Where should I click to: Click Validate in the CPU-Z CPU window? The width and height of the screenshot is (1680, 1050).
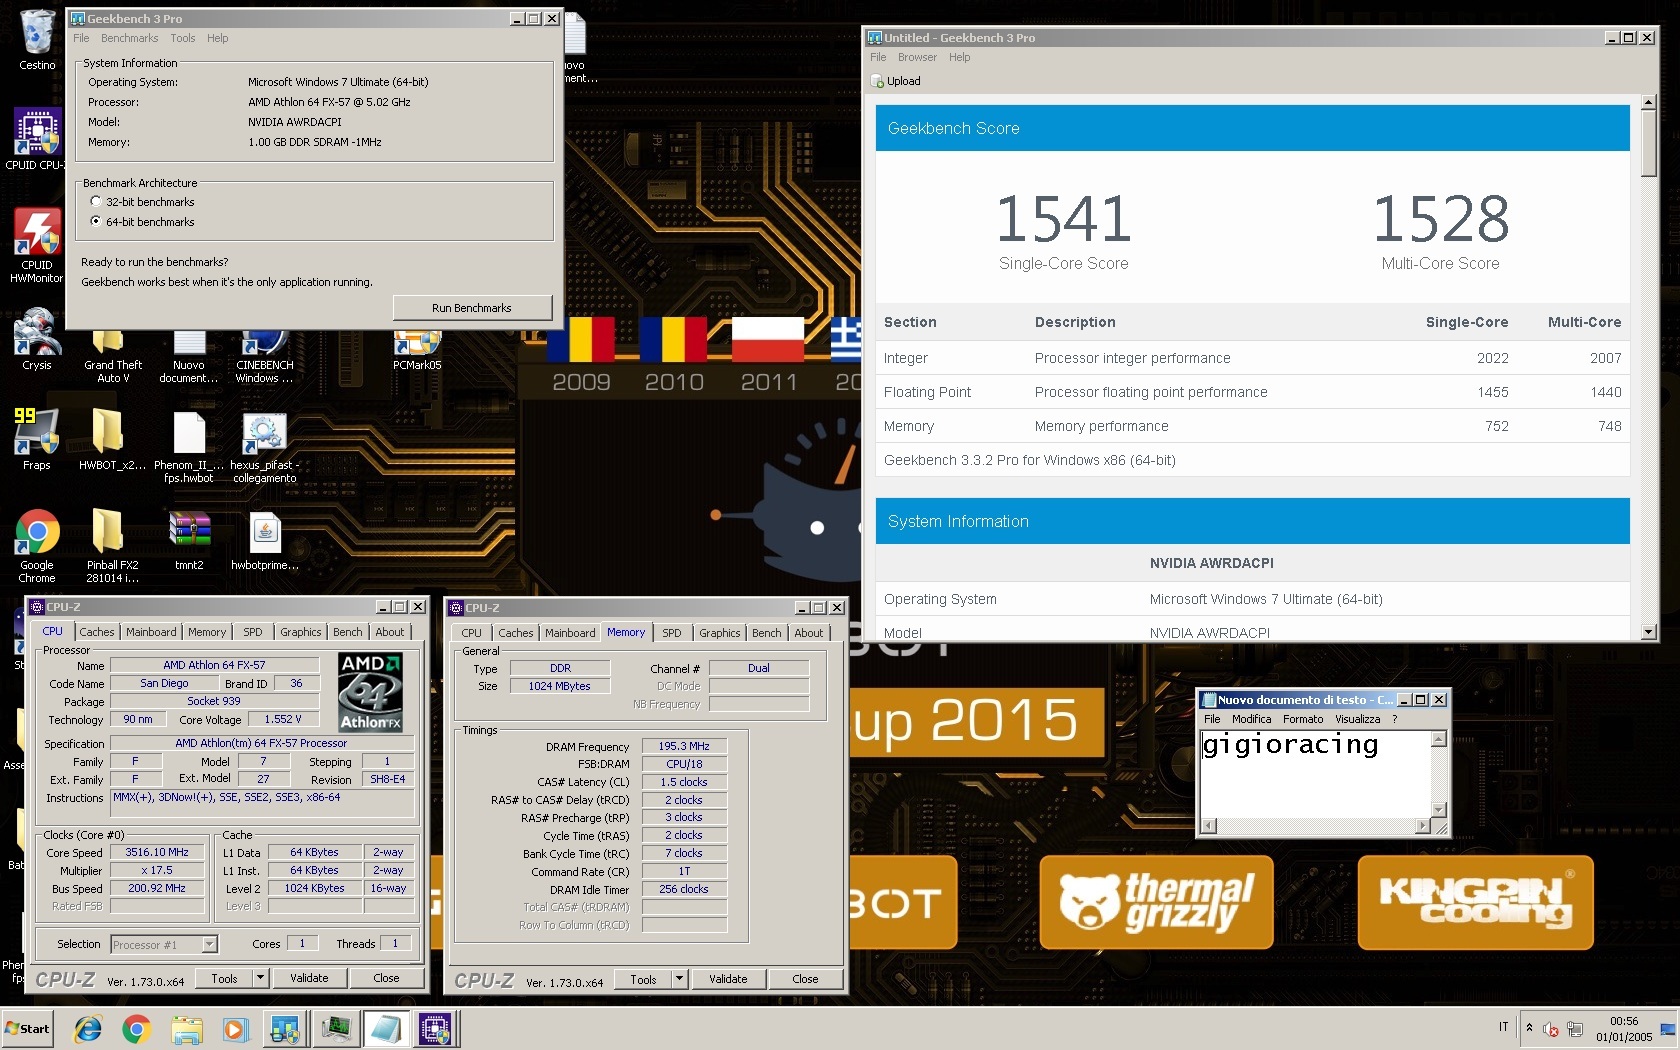click(x=309, y=979)
